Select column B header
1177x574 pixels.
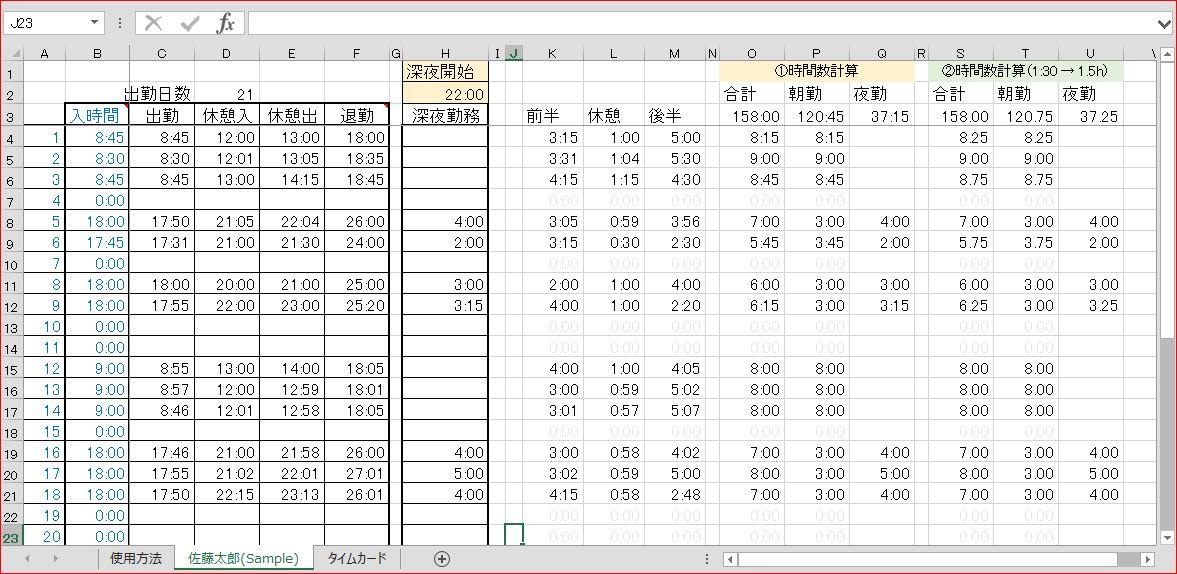tap(98, 53)
